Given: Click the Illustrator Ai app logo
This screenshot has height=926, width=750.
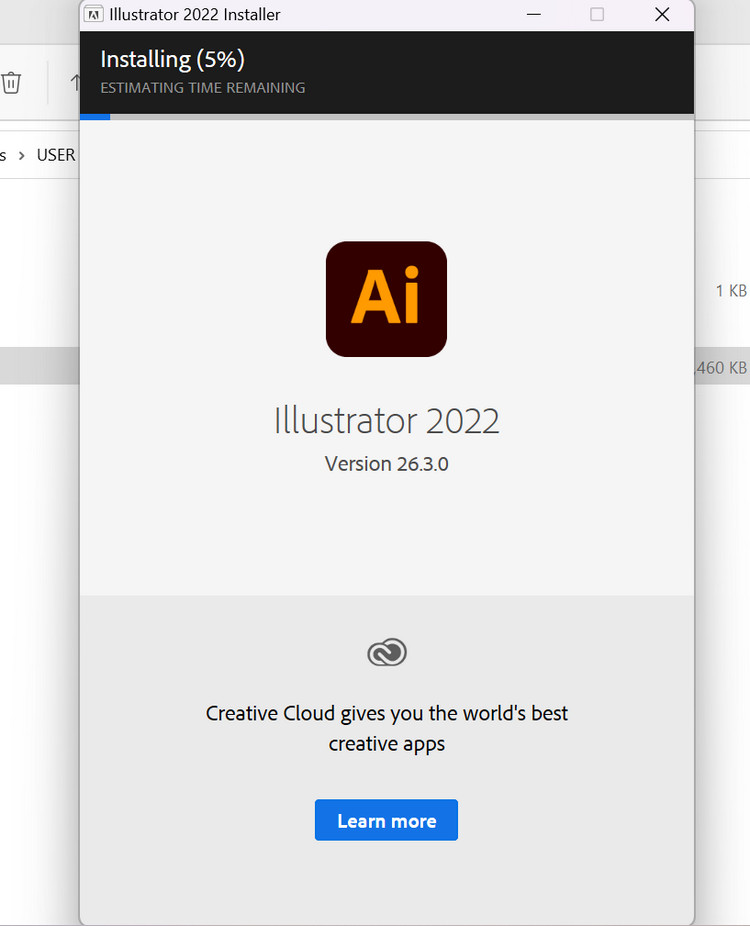Looking at the screenshot, I should click(386, 299).
